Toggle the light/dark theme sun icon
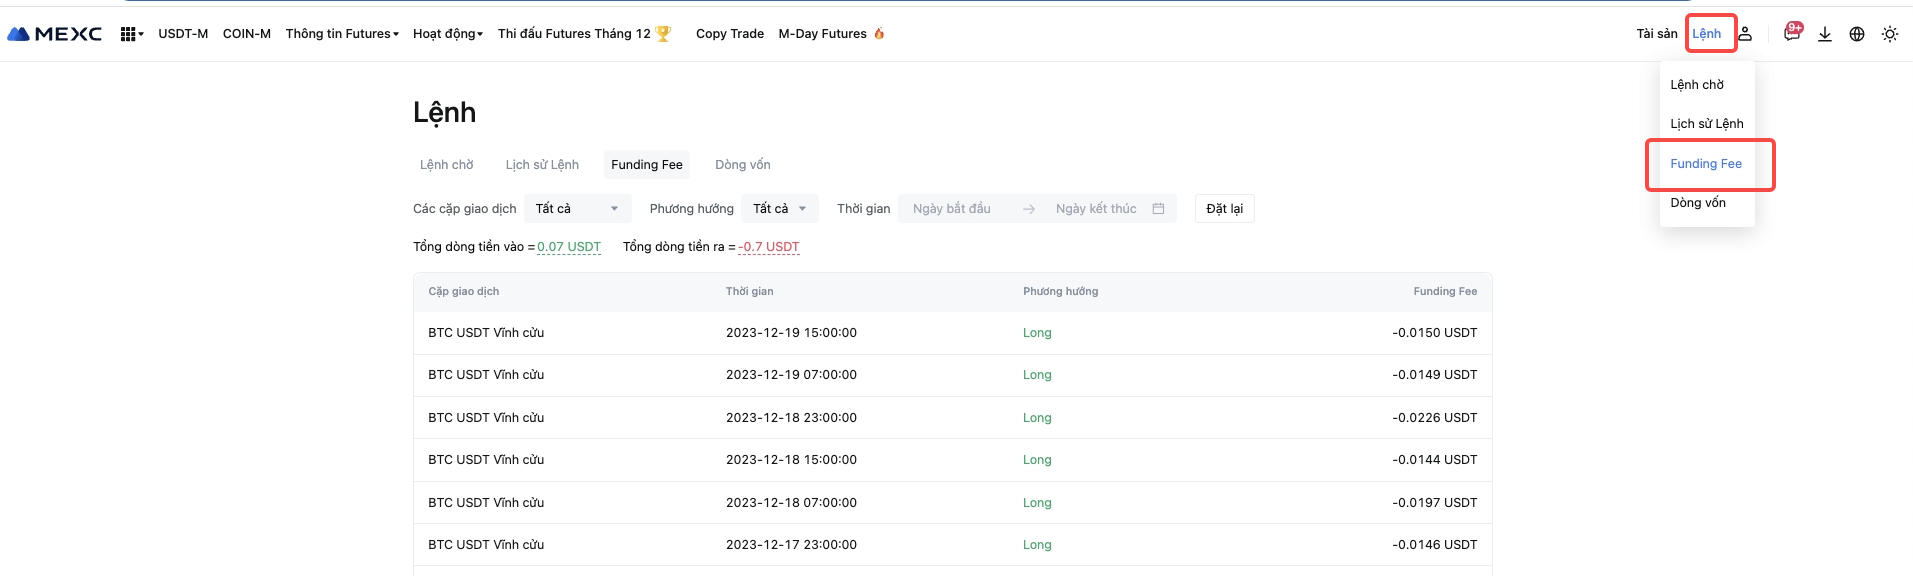Screen dimensions: 1913x576 click(x=1889, y=34)
